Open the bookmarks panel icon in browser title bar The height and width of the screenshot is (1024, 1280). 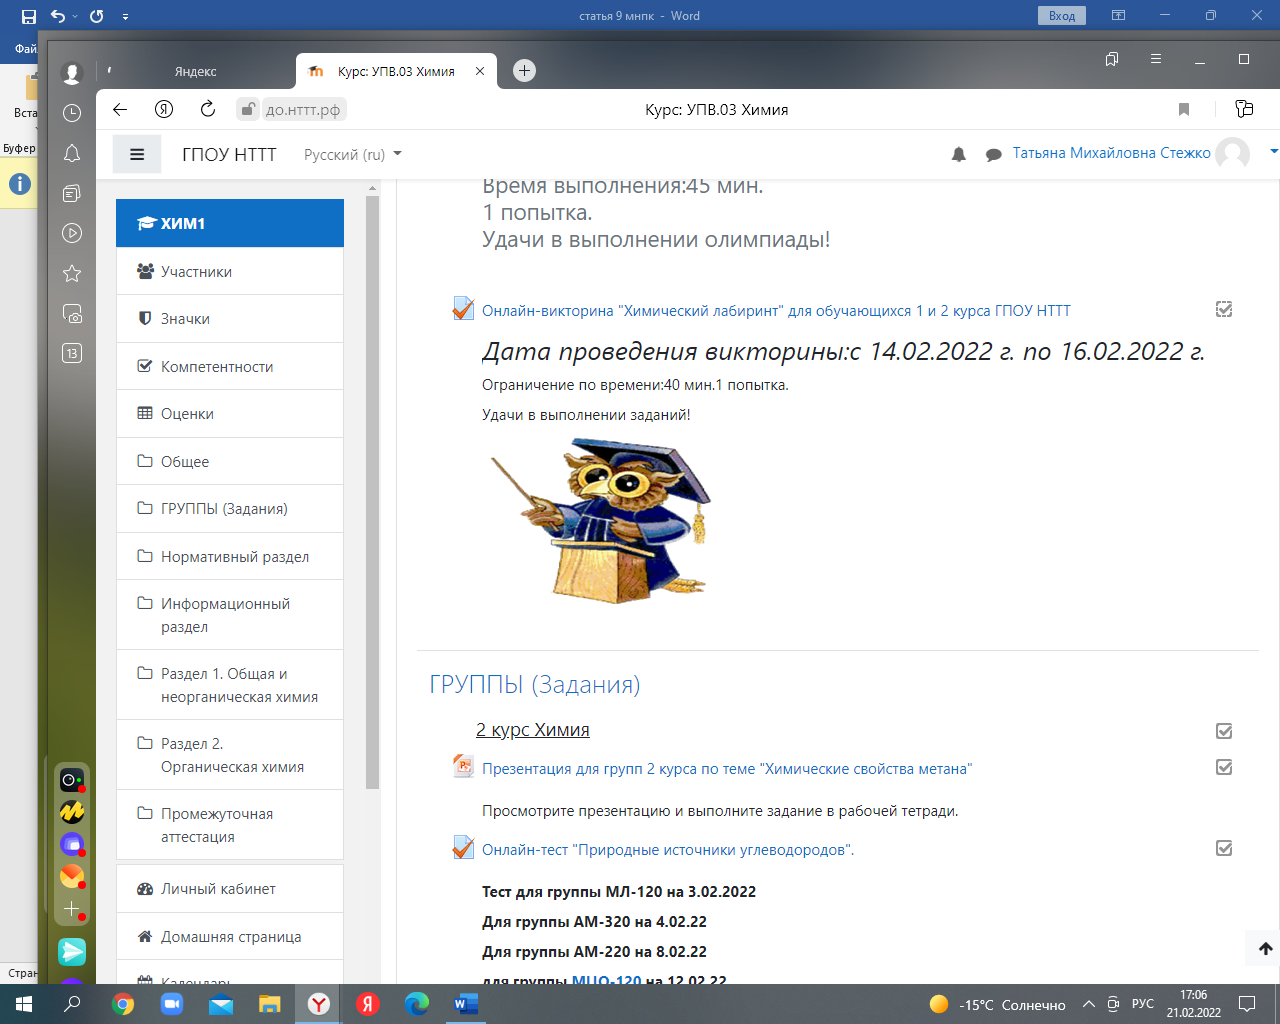click(1112, 59)
